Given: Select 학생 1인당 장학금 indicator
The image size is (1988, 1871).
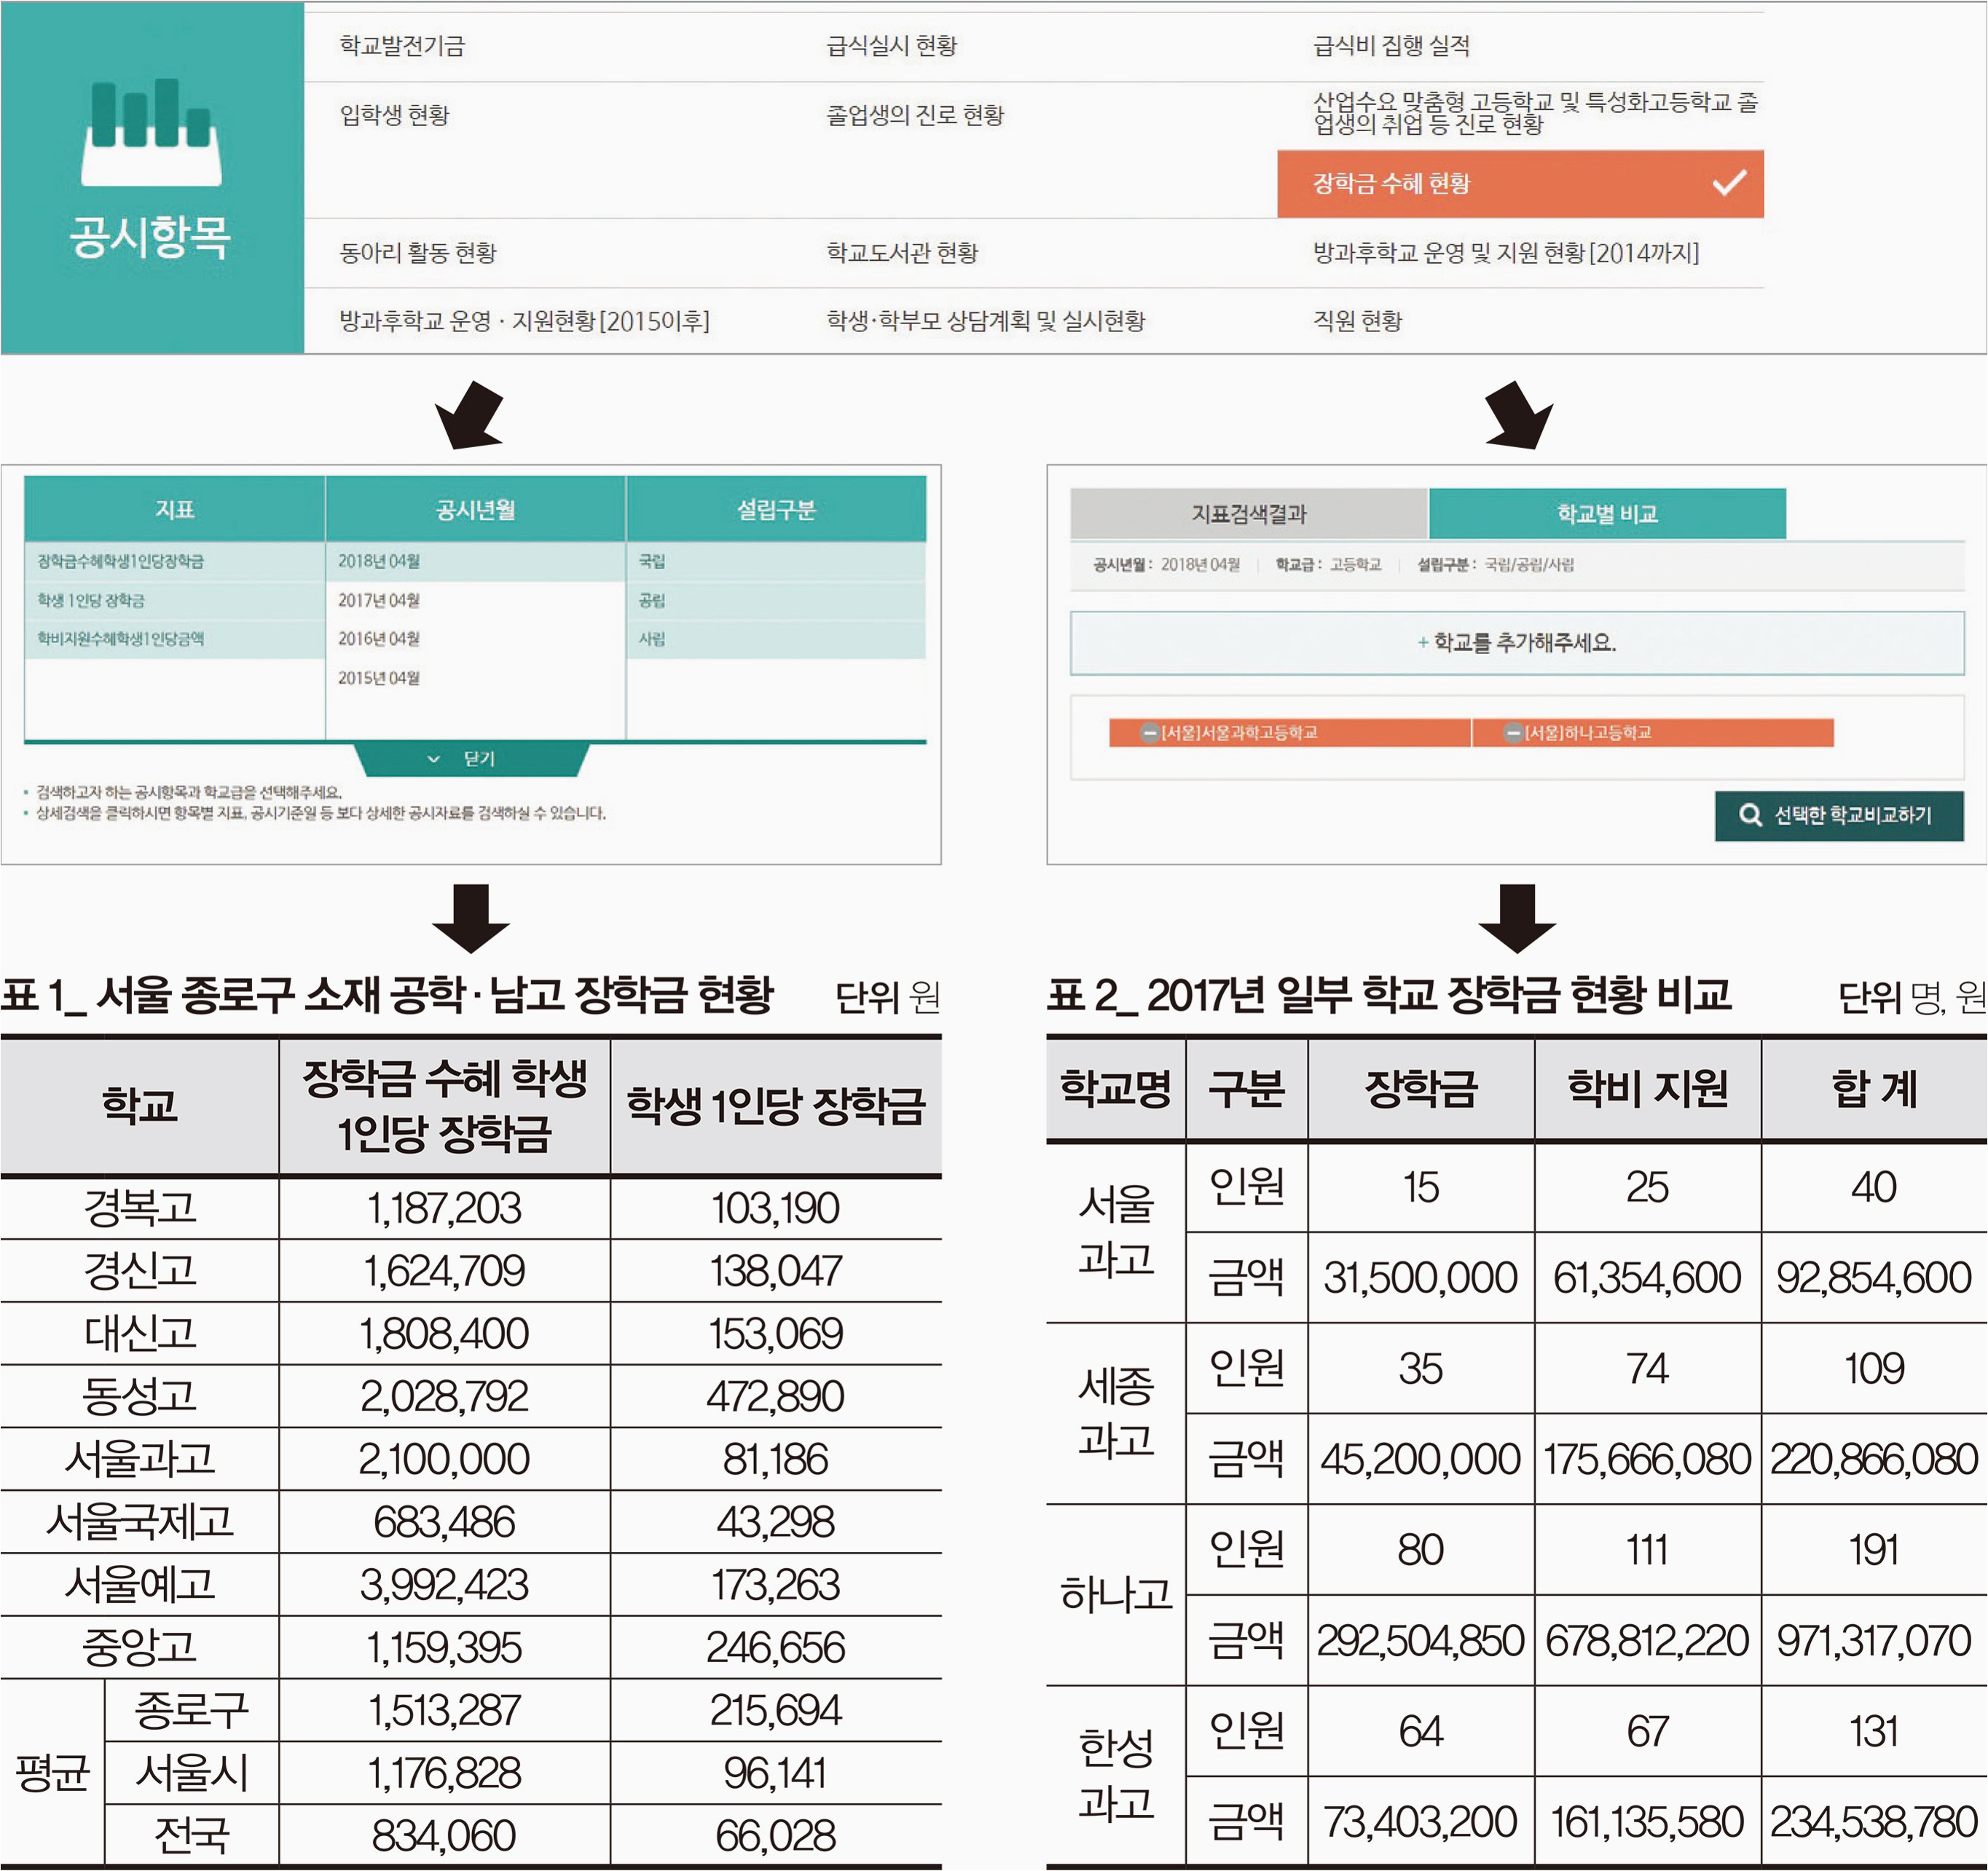Looking at the screenshot, I should pos(91,600).
